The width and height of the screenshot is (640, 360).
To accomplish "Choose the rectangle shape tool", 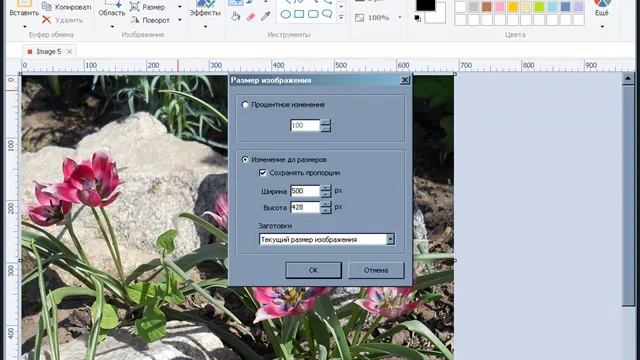I will coord(299,15).
